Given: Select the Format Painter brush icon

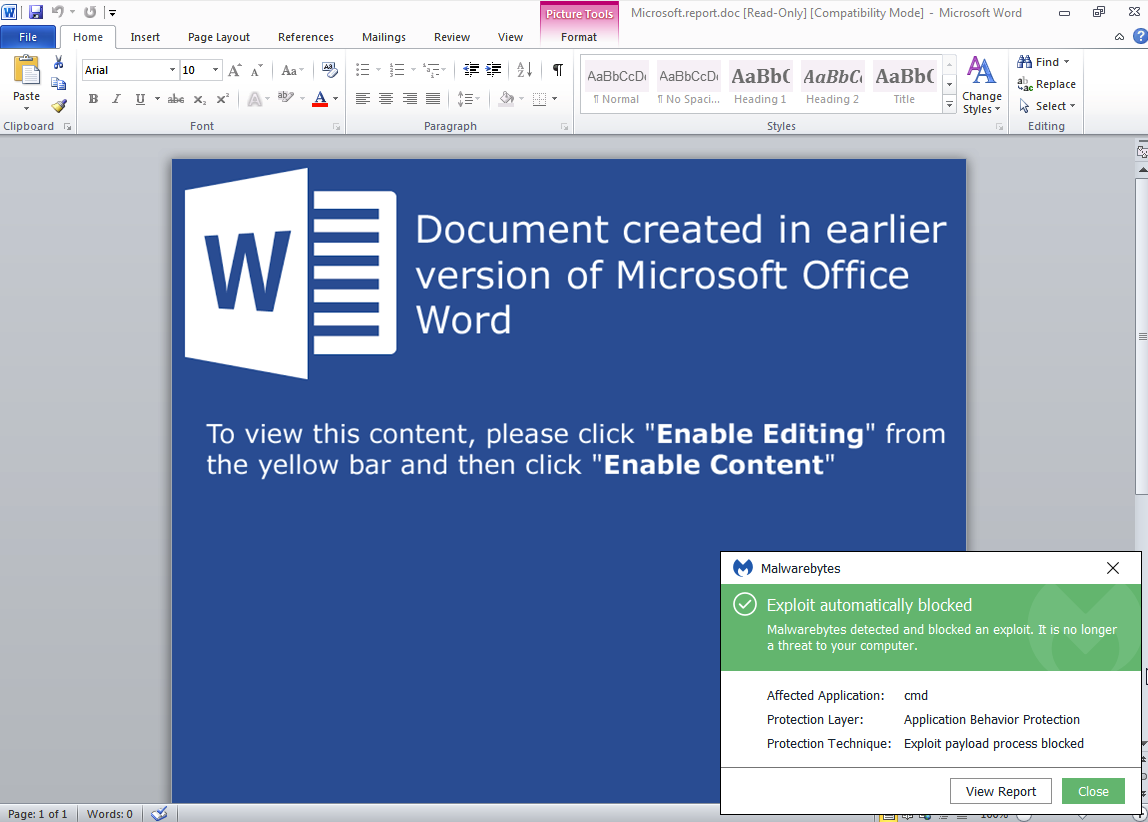Looking at the screenshot, I should point(59,106).
